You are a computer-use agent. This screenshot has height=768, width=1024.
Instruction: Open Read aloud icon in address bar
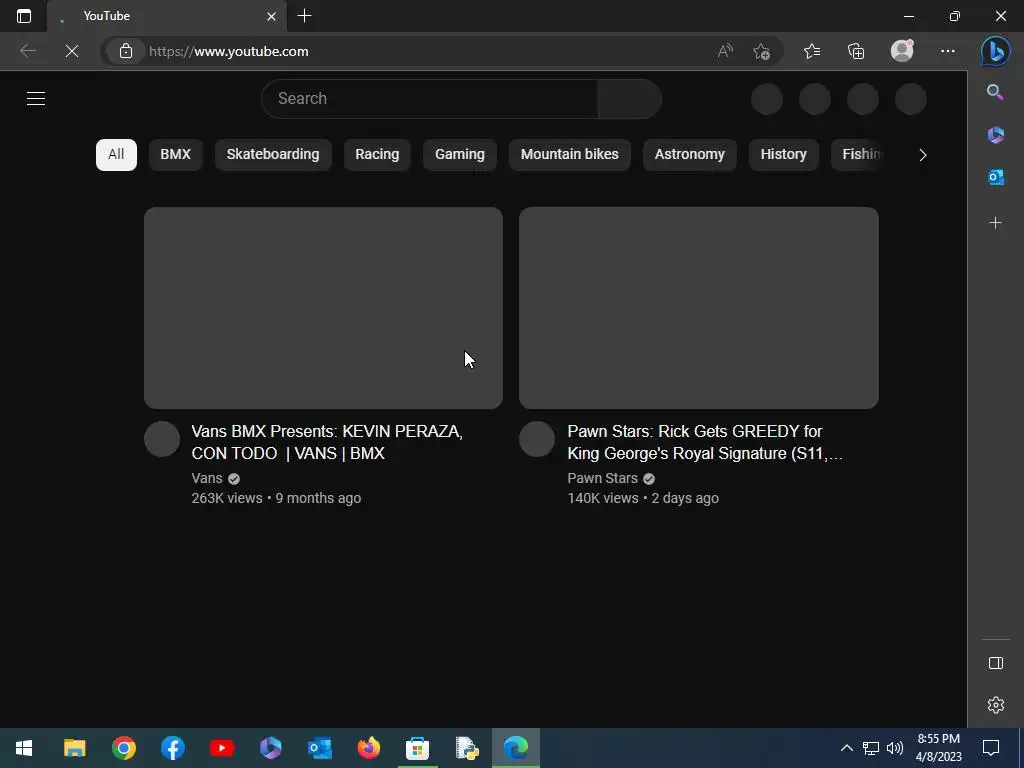726,51
